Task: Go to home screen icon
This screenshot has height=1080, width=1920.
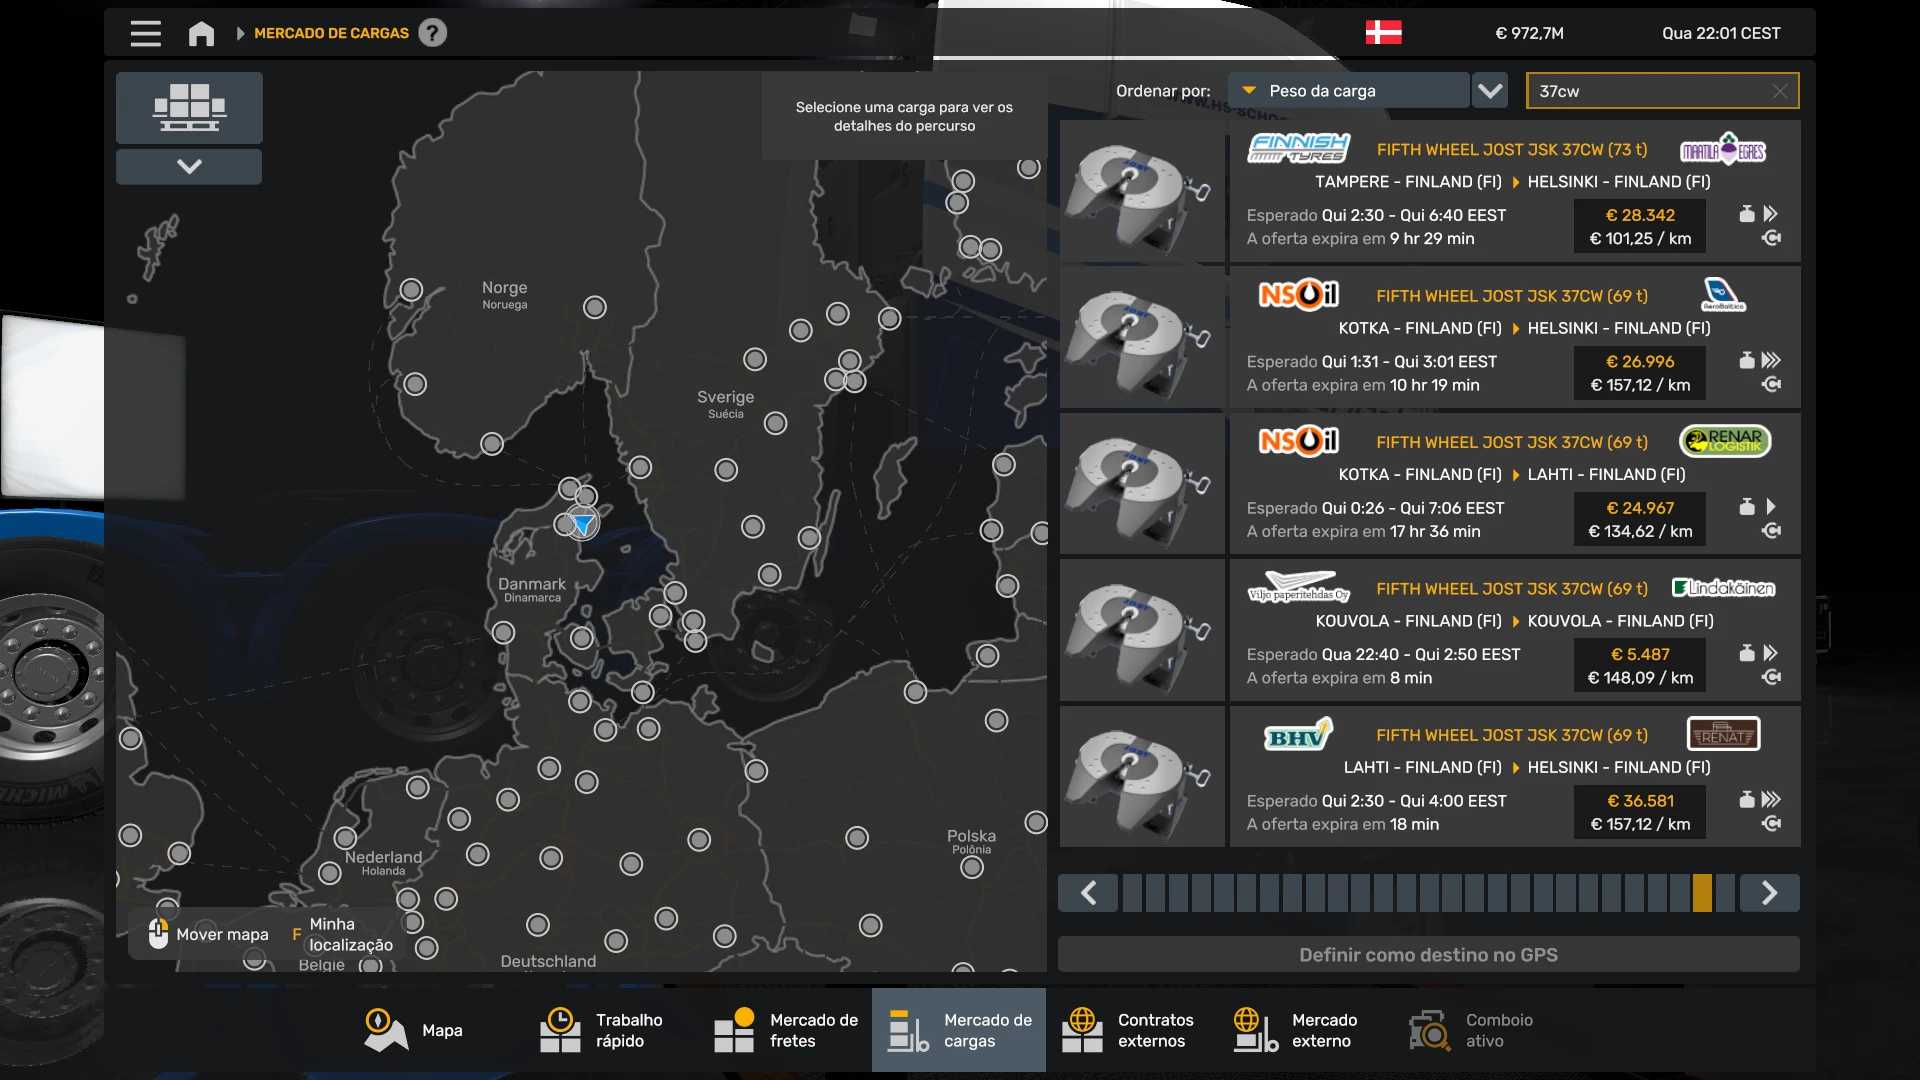Action: click(201, 33)
